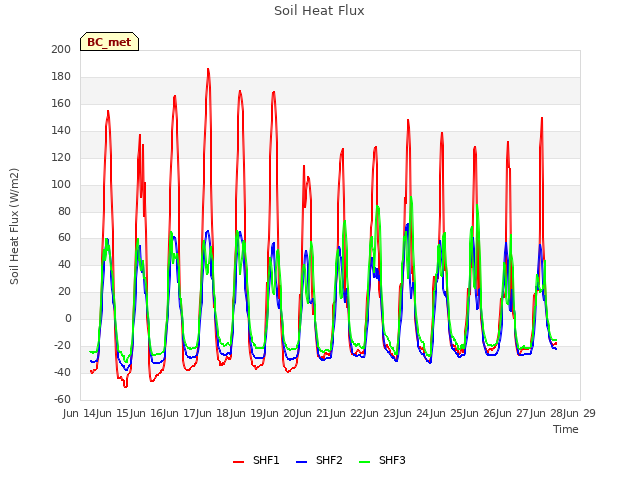Click the BC_met annotation label
640x480 pixels.
(109, 42)
